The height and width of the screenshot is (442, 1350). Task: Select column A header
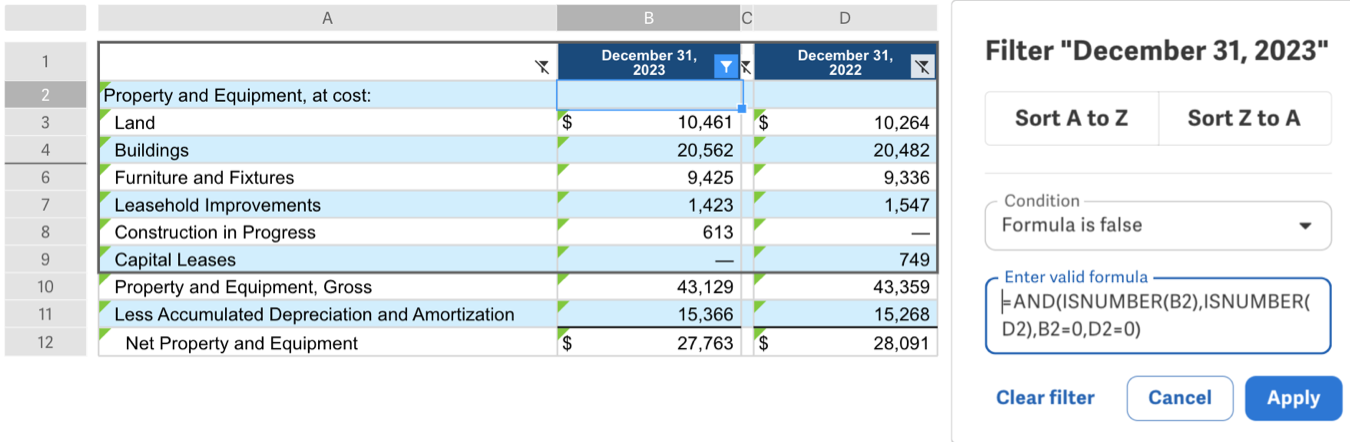point(327,17)
